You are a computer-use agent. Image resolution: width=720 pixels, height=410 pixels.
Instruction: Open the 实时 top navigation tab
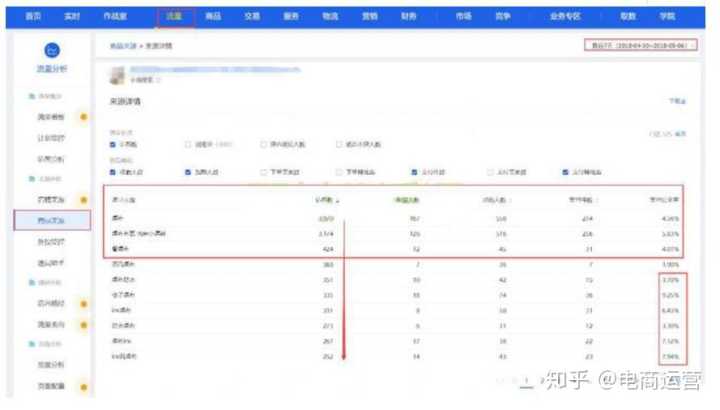coord(72,16)
